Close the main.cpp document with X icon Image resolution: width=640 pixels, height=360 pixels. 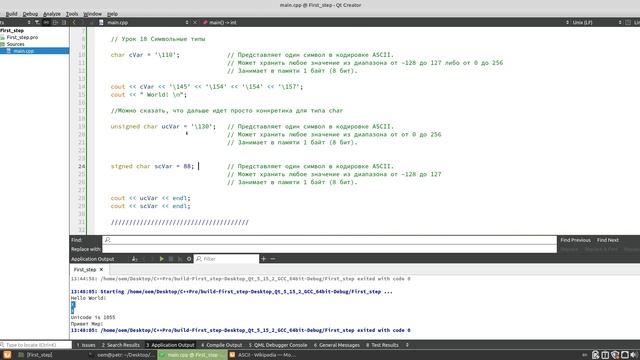pos(195,22)
